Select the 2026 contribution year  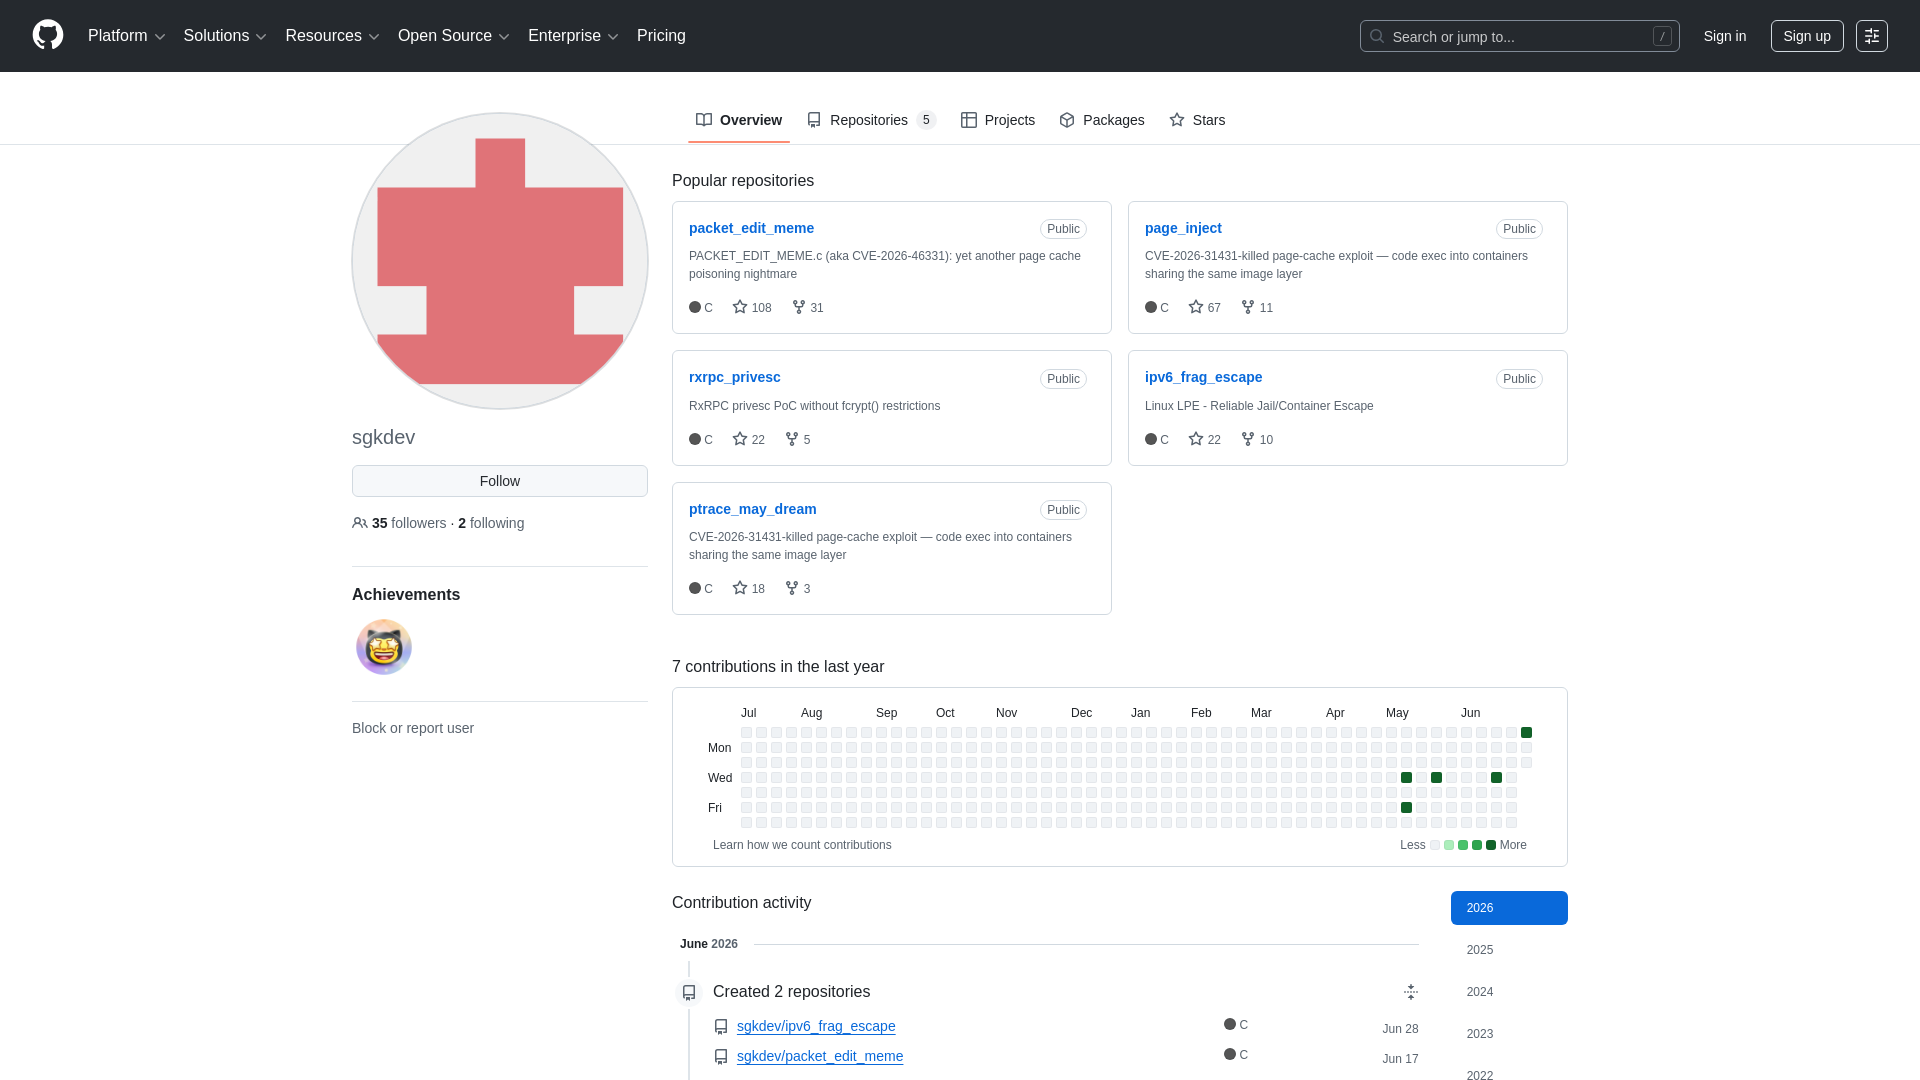click(x=1509, y=908)
